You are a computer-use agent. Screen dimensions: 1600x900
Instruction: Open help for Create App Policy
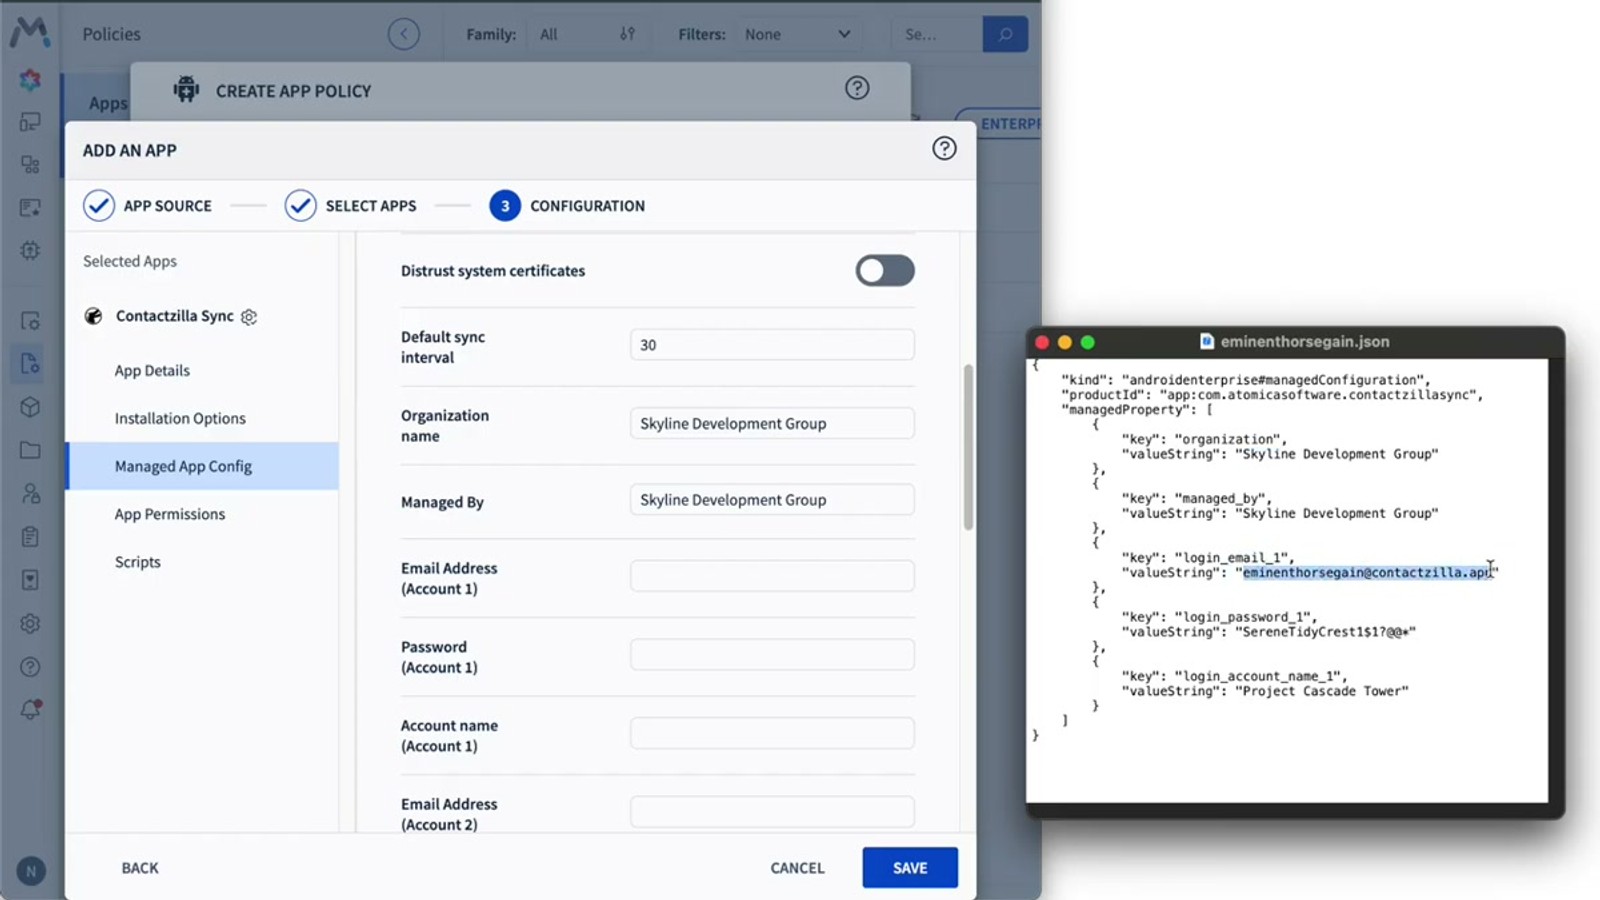tap(857, 88)
